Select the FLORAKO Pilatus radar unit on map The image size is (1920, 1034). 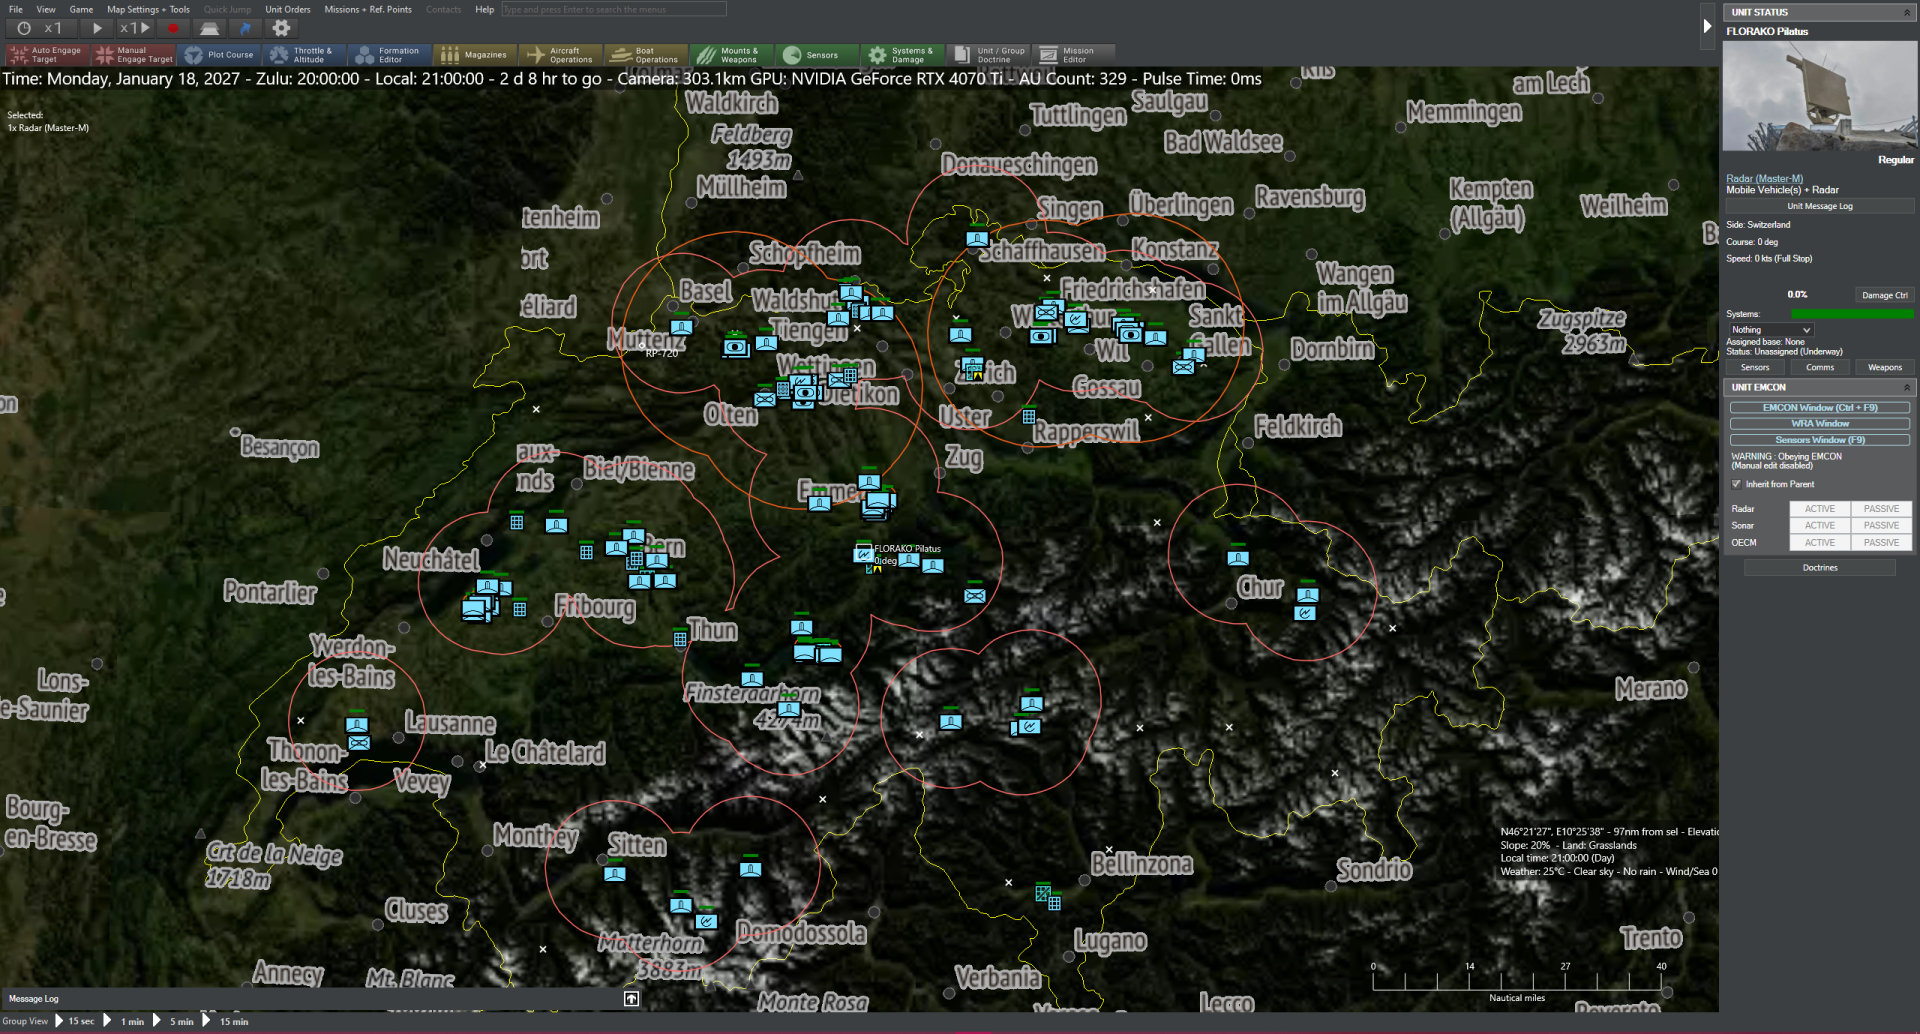coord(864,553)
